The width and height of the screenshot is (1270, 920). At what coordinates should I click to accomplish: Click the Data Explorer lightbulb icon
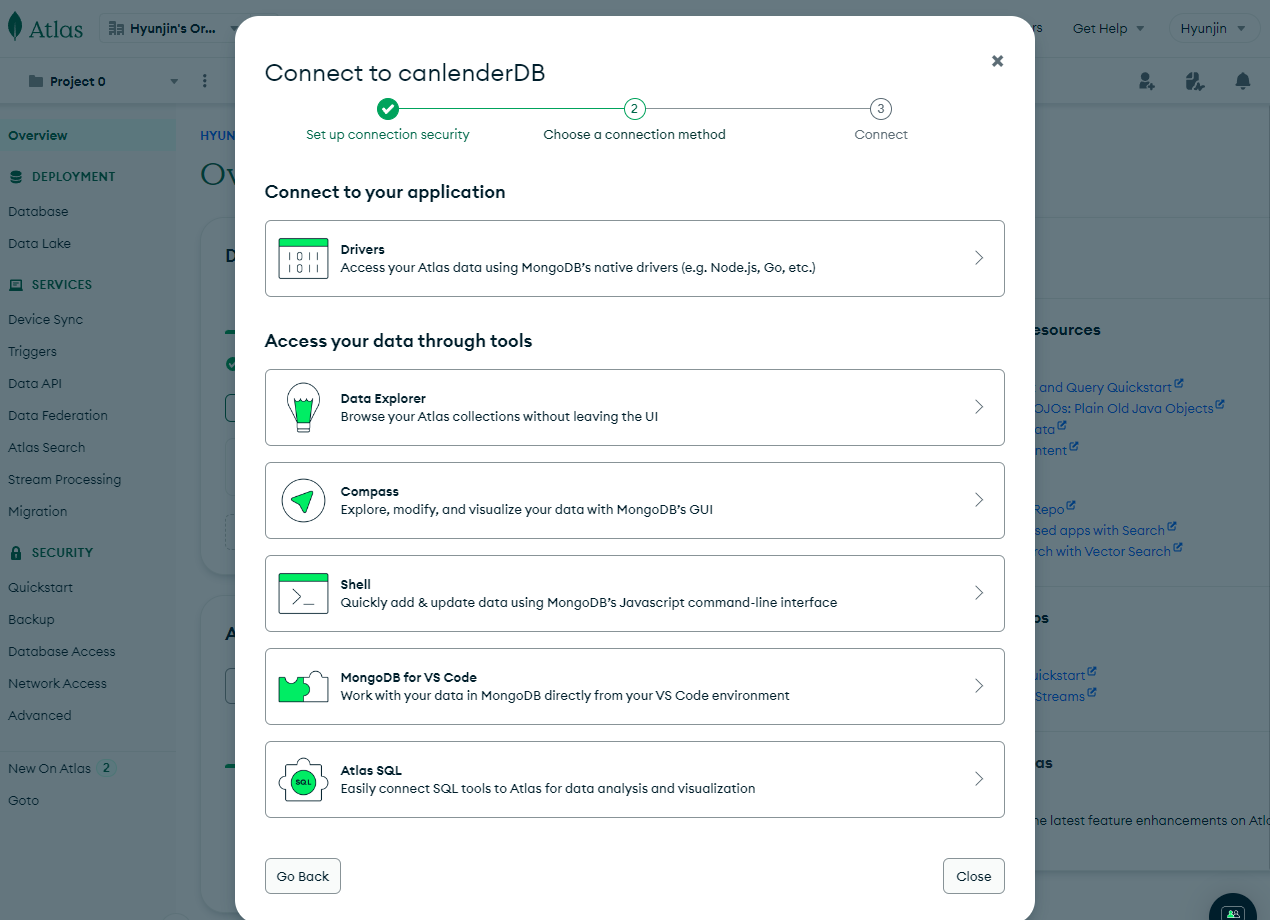303,407
